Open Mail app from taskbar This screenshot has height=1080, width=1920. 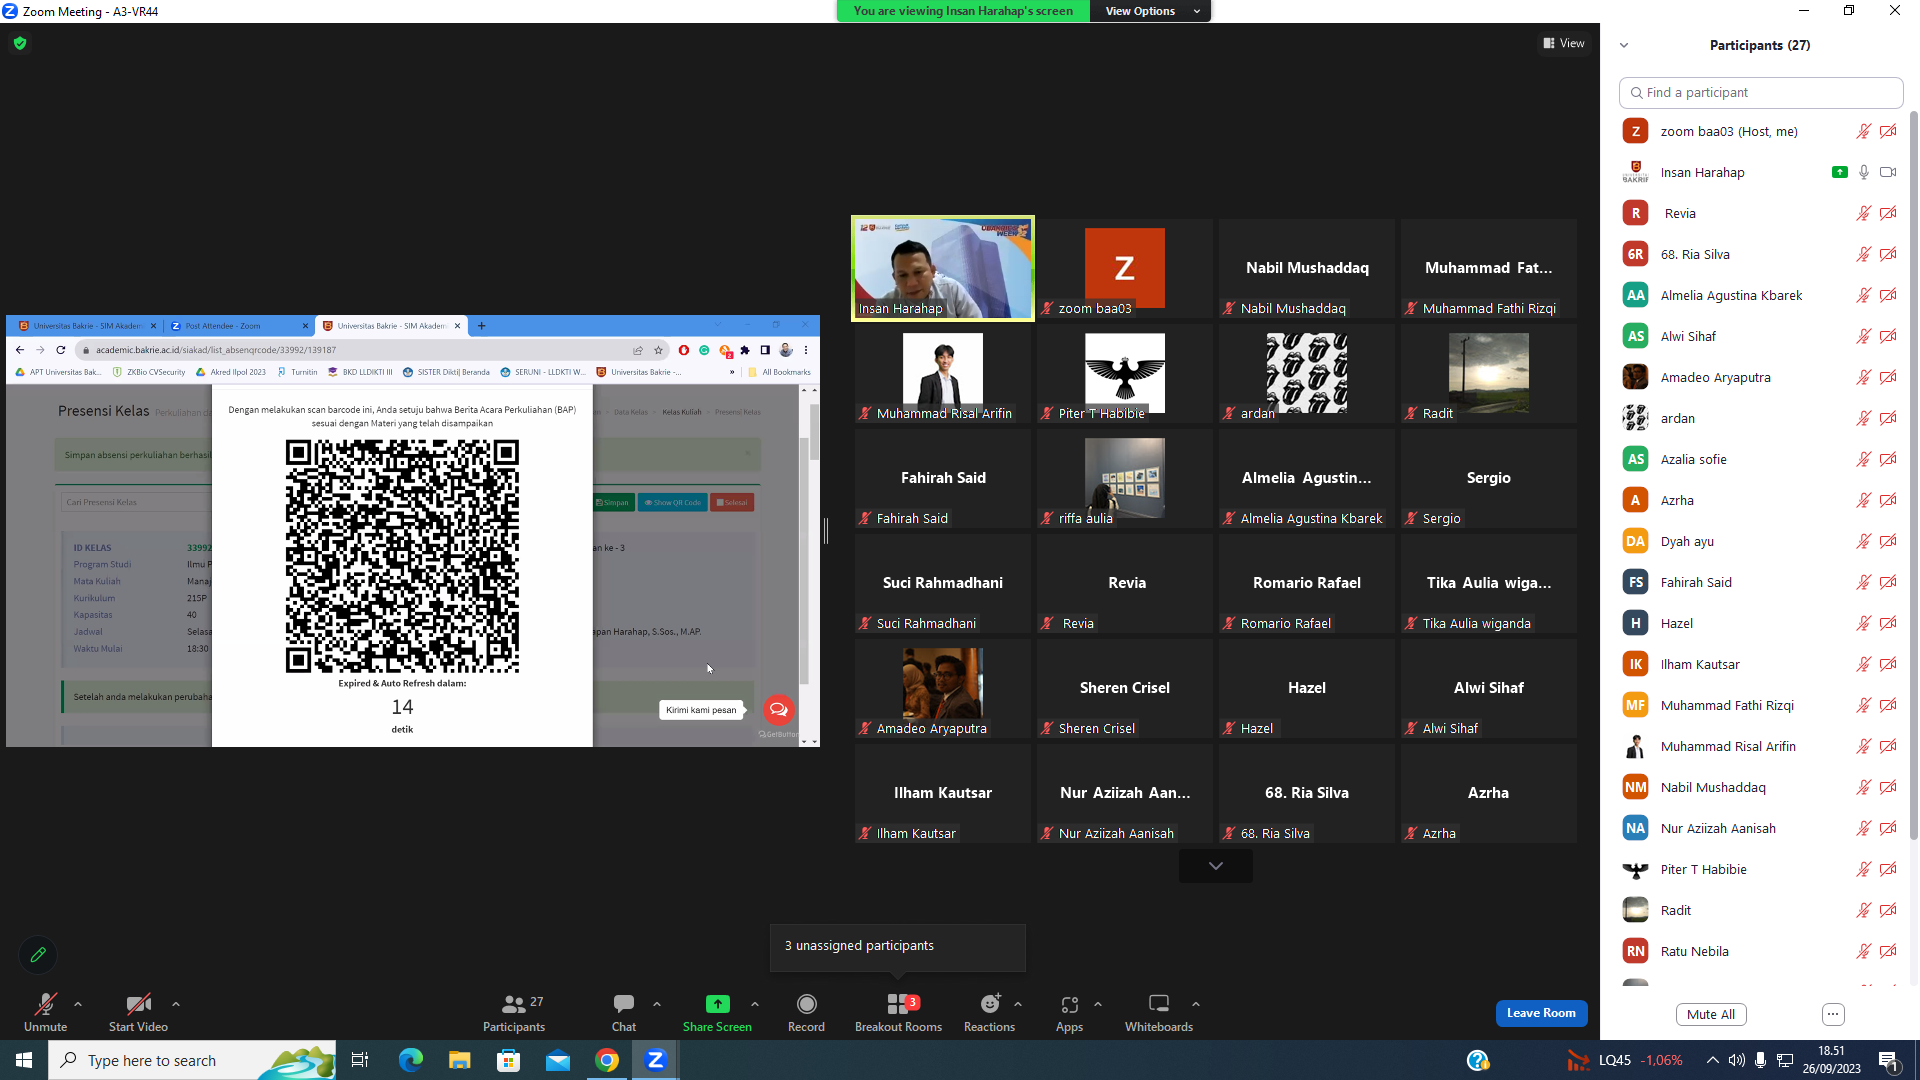point(557,1060)
